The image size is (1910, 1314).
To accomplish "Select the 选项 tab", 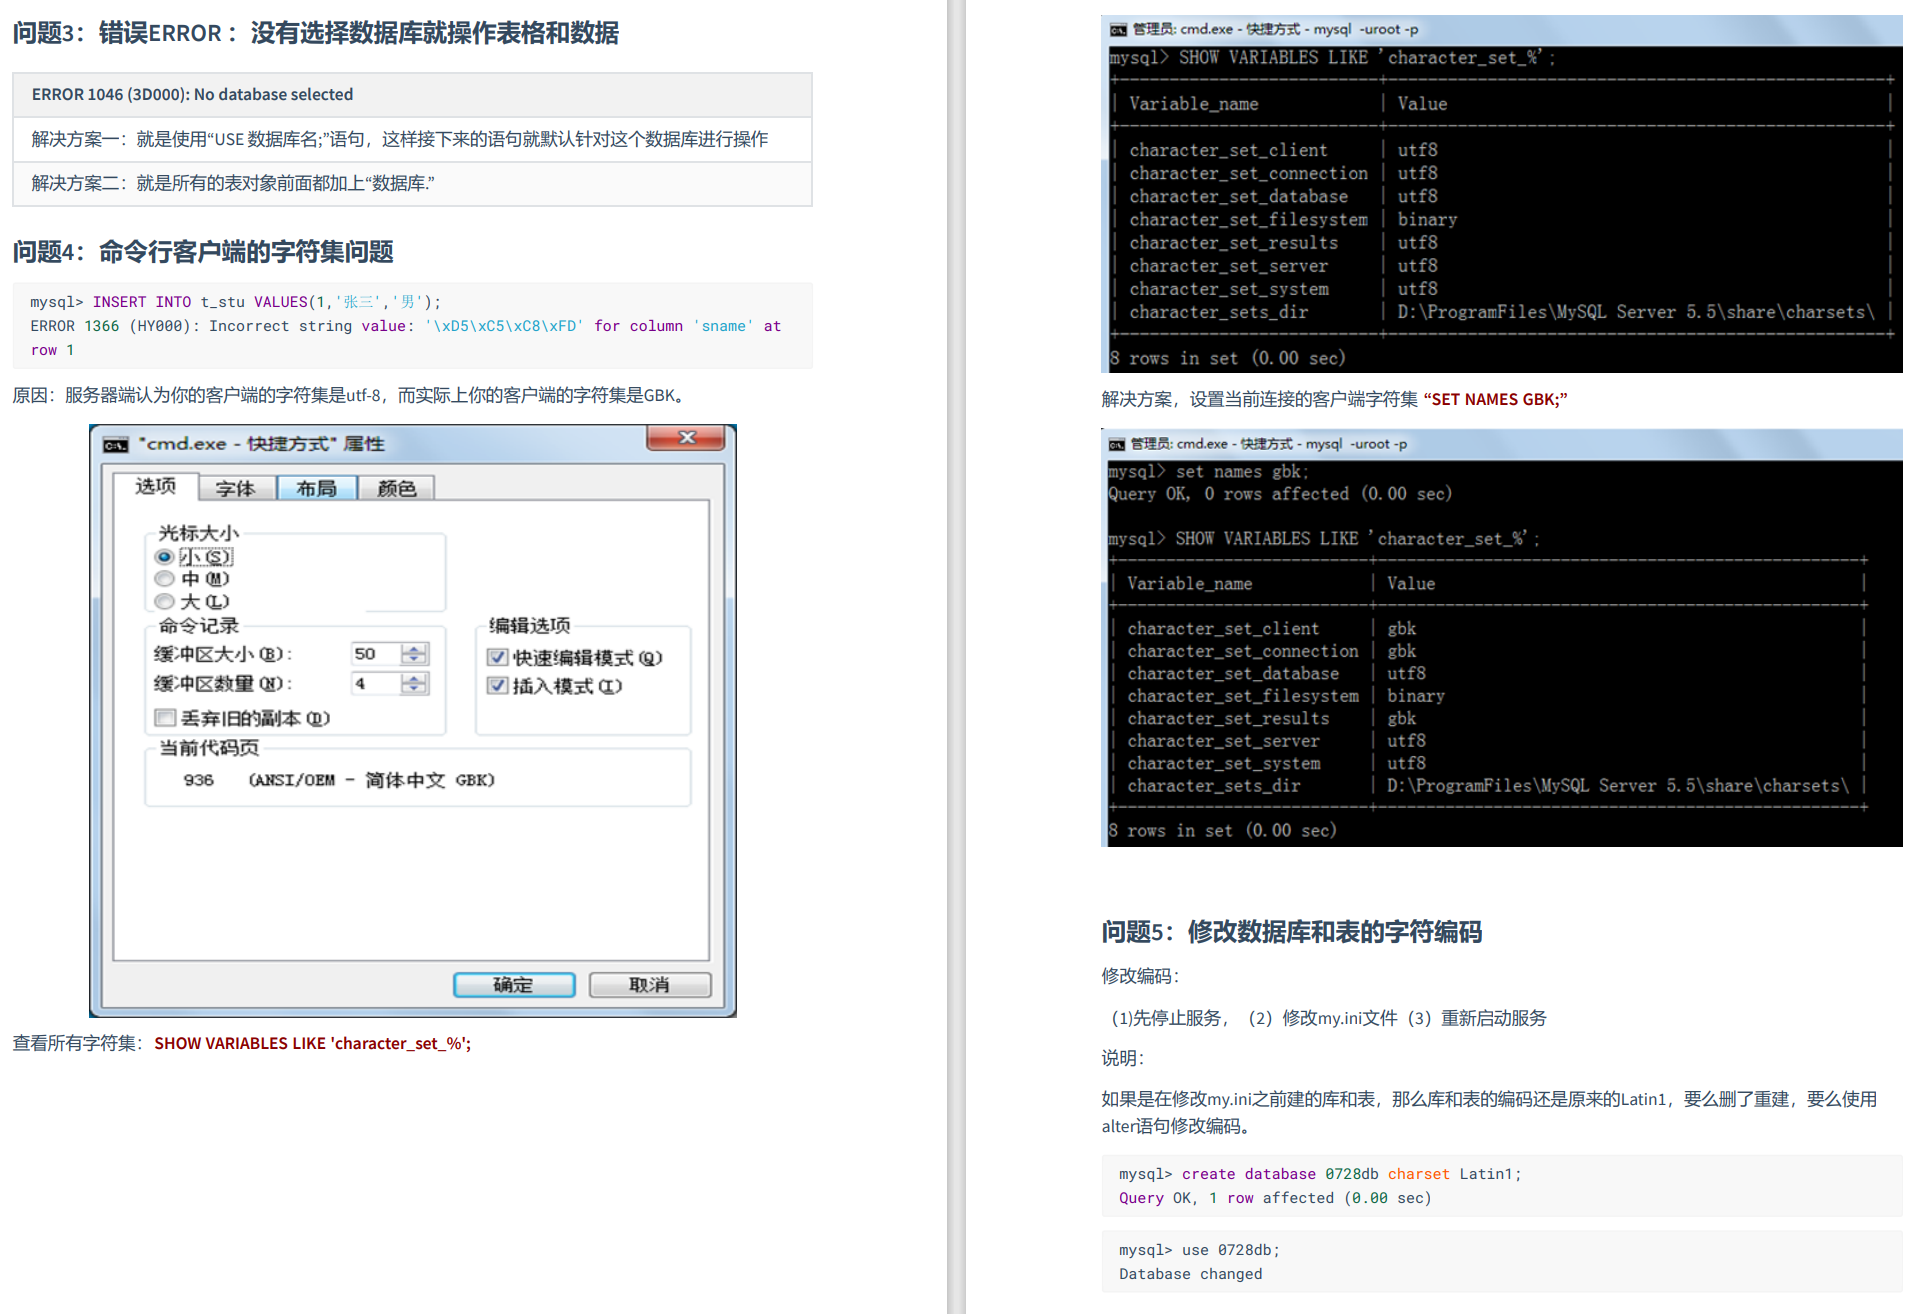I will tap(157, 486).
